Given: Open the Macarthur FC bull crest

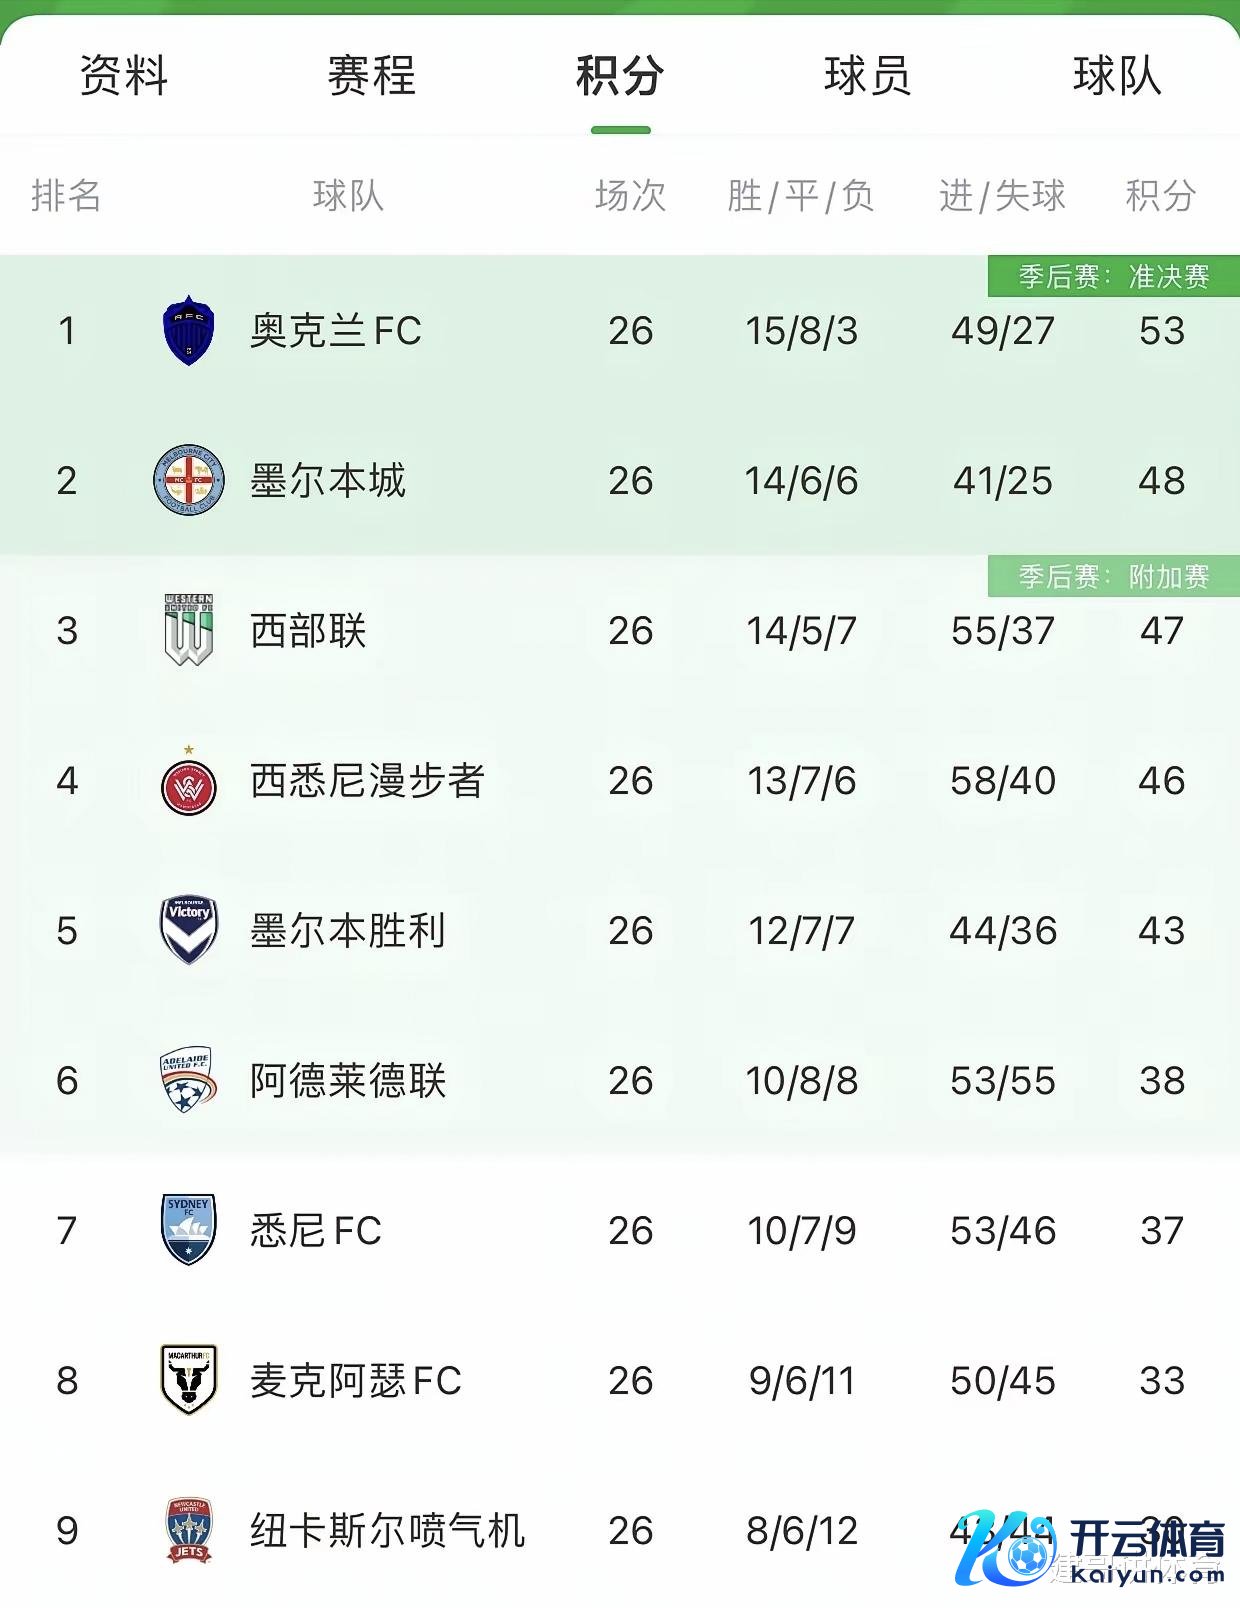Looking at the screenshot, I should tap(188, 1380).
